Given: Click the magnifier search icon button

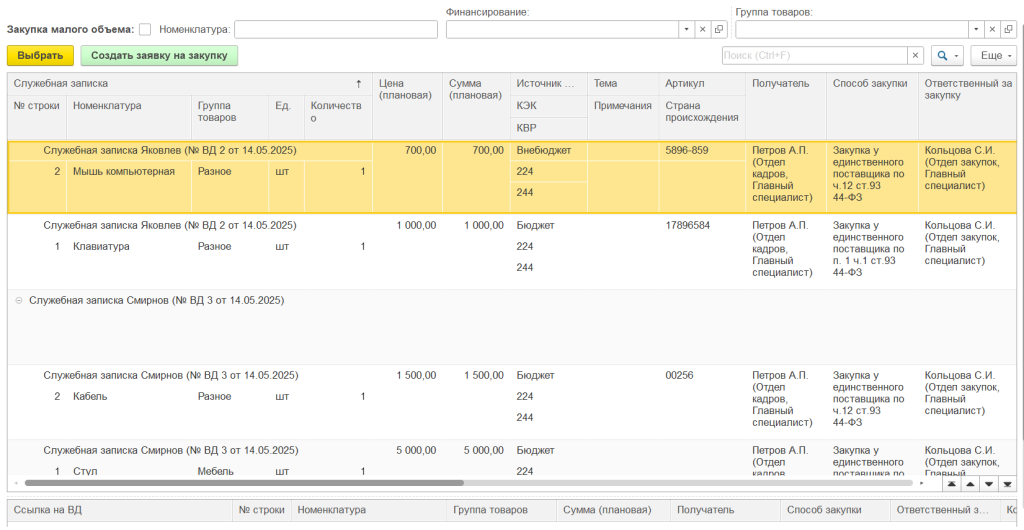Looking at the screenshot, I should point(947,55).
